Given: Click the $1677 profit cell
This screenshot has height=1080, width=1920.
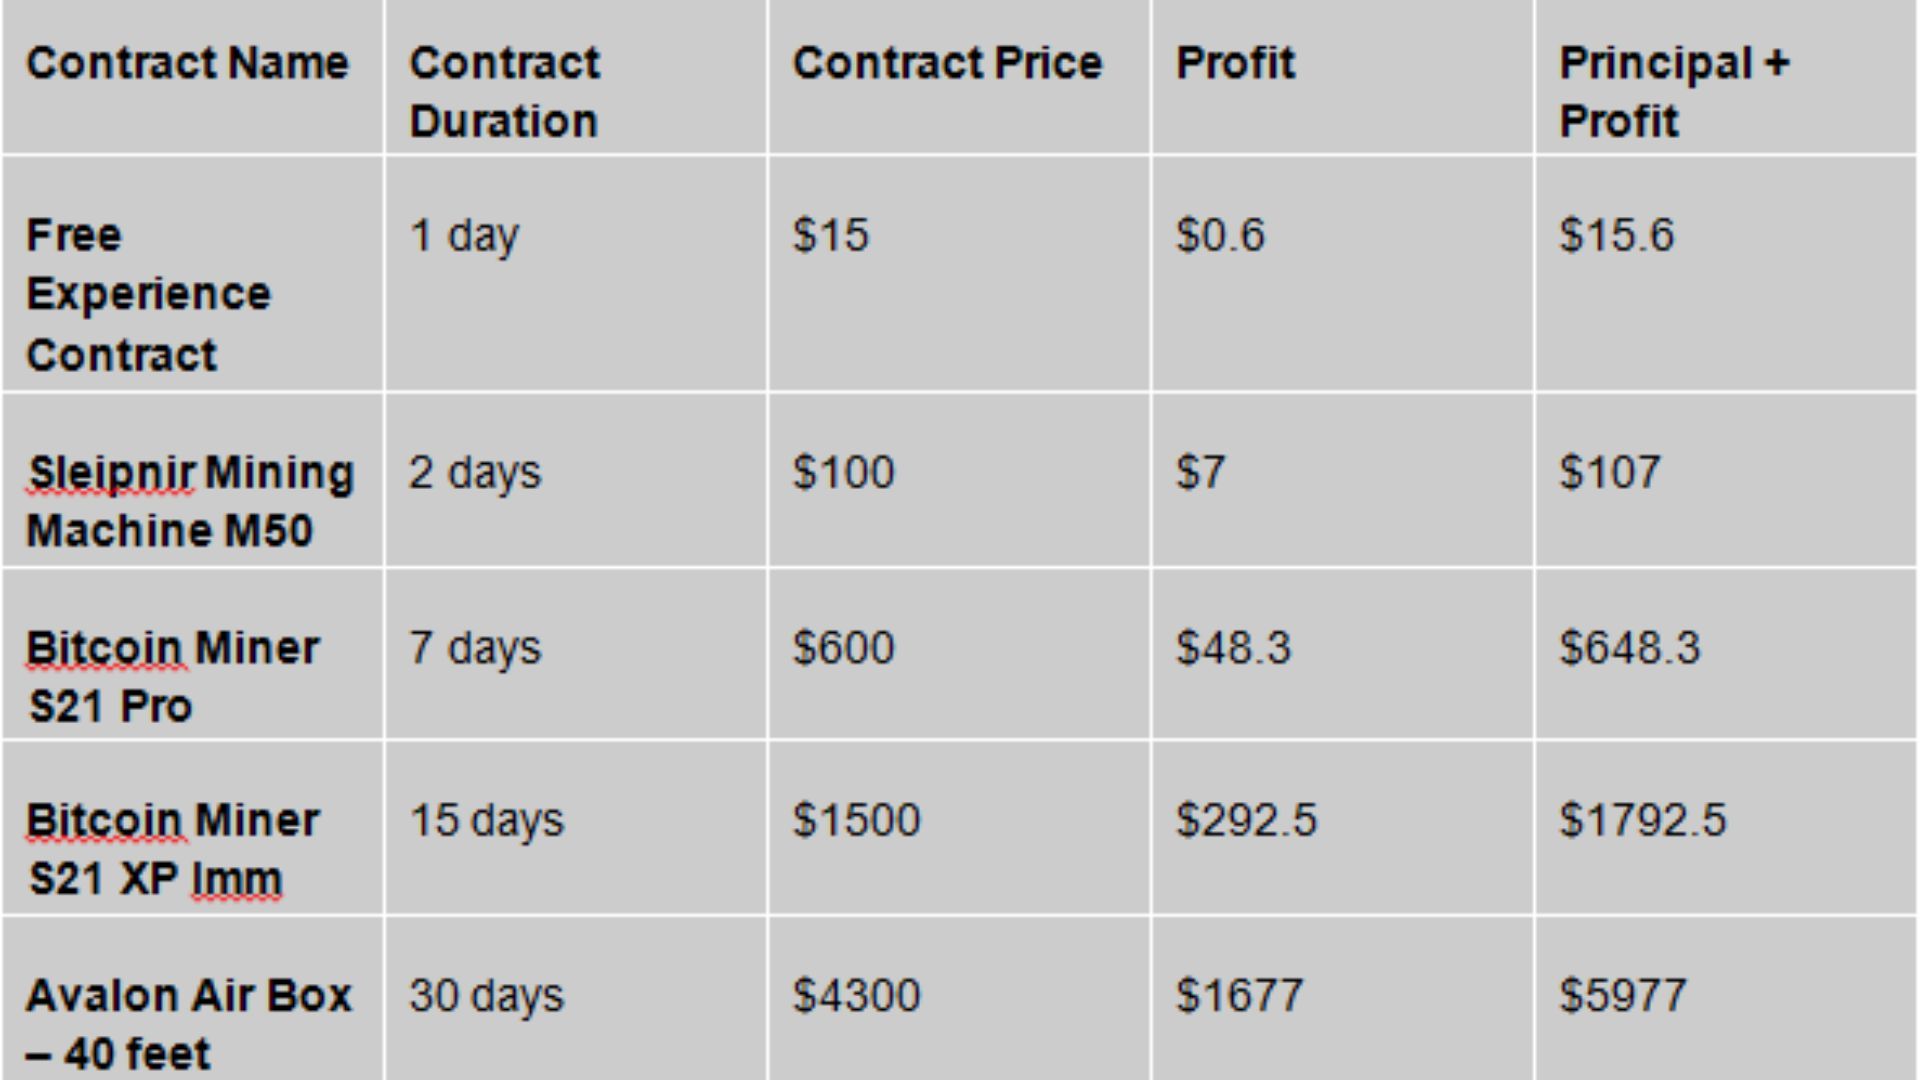Looking at the screenshot, I should pos(1239,996).
